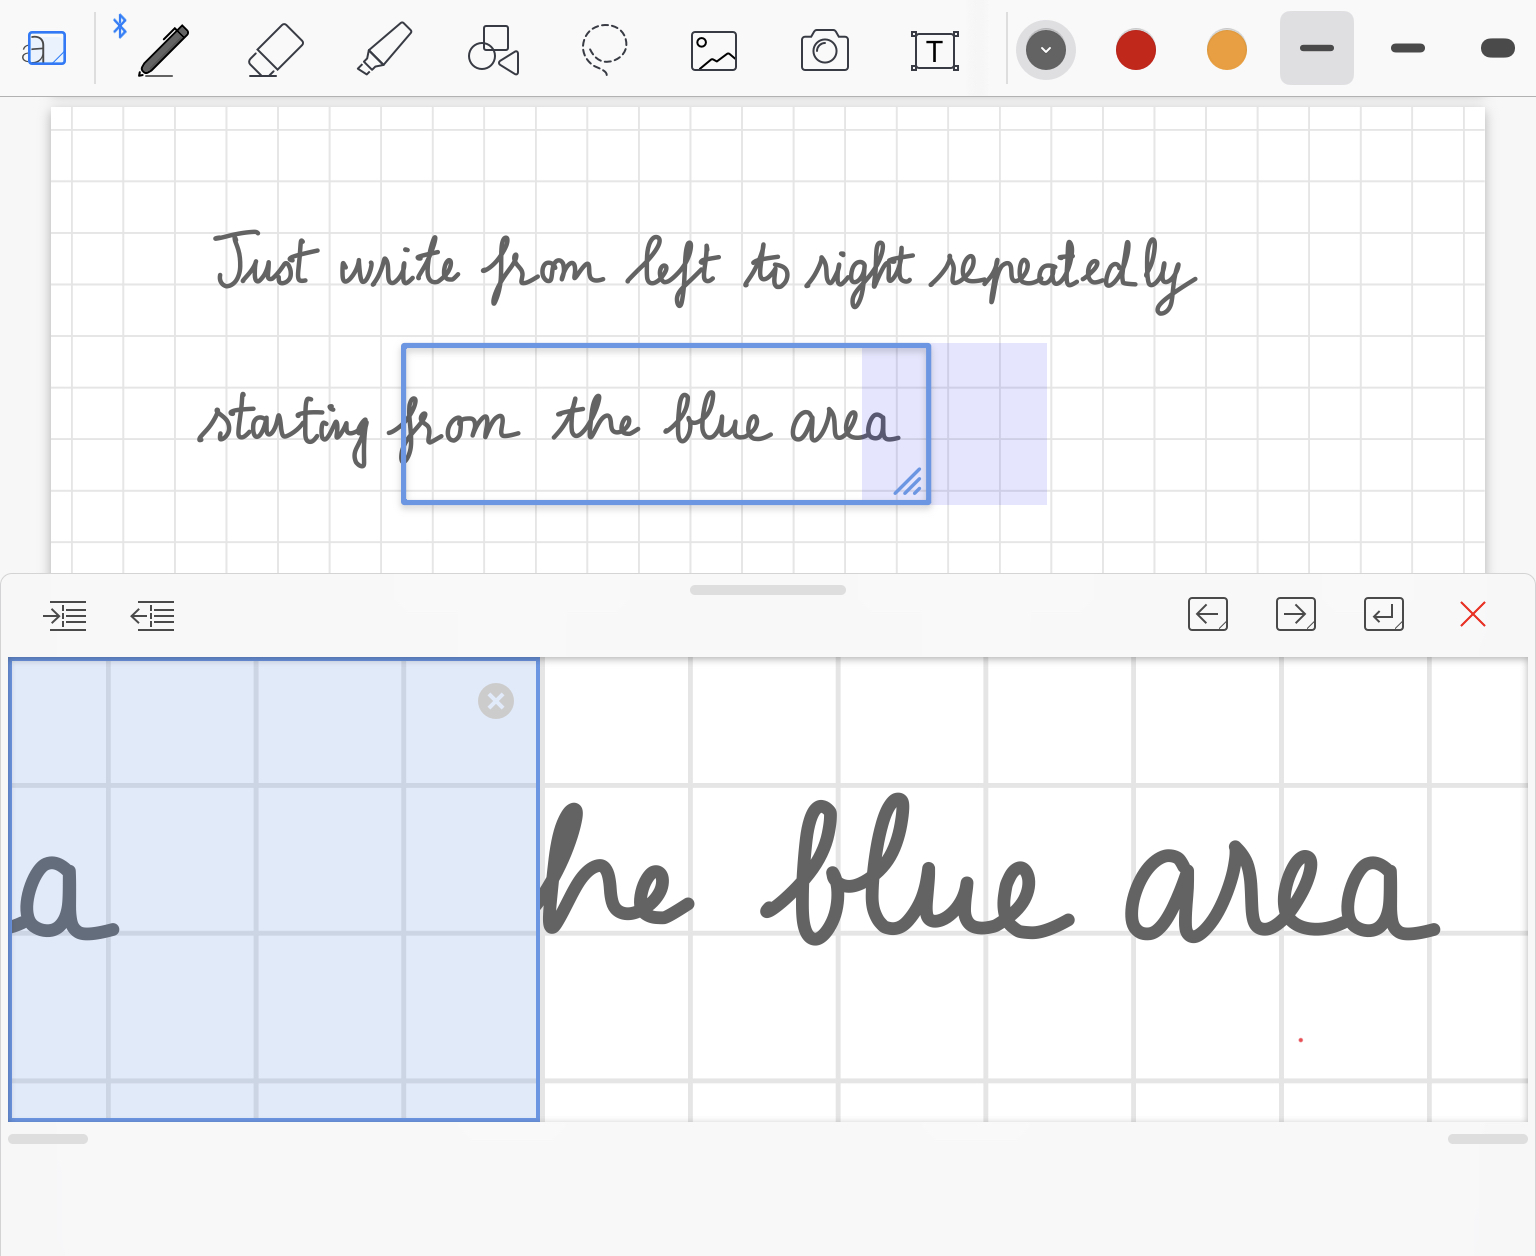Open the Shapes tool
Image resolution: width=1536 pixels, height=1256 pixels.
click(x=494, y=50)
